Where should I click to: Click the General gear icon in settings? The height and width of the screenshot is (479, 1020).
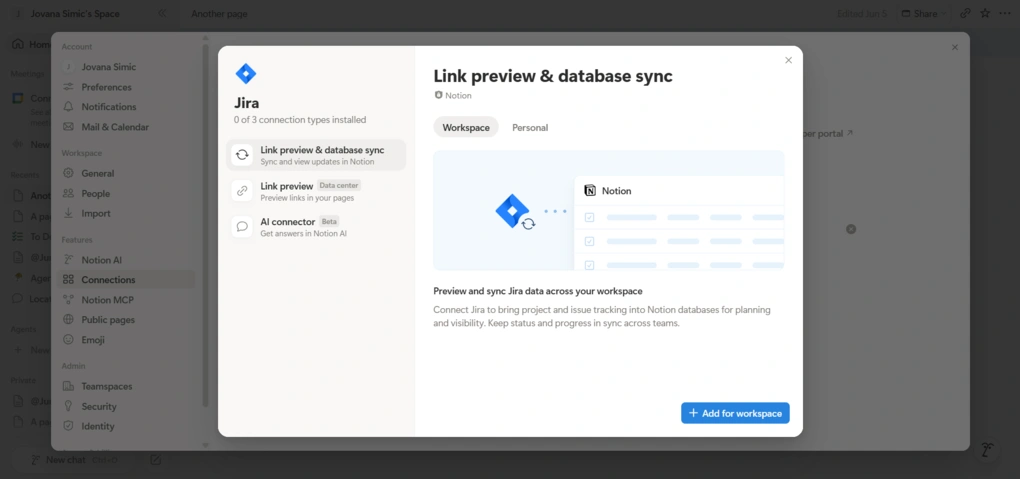68,173
